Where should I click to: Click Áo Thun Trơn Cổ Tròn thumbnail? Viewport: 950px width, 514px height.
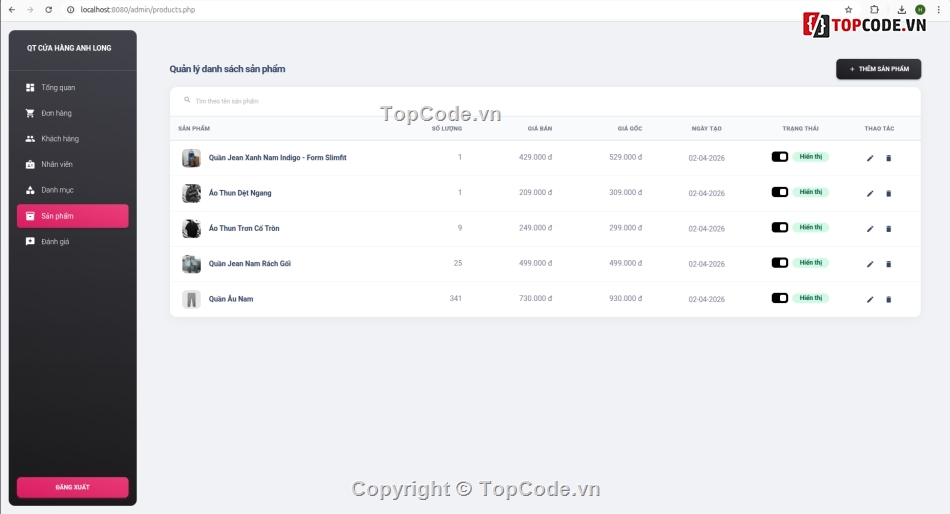[x=191, y=229]
